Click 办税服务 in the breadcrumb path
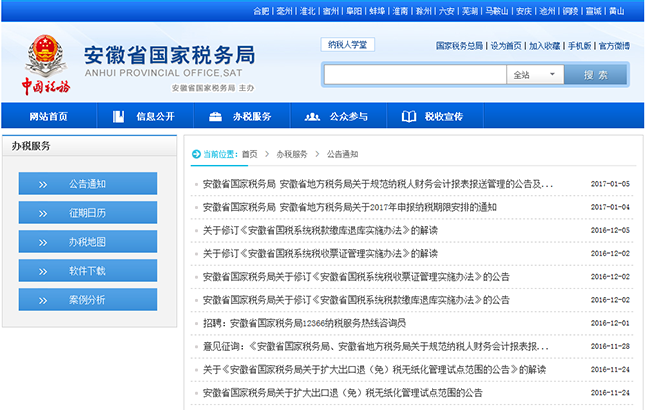This screenshot has width=650, height=410. (292, 154)
